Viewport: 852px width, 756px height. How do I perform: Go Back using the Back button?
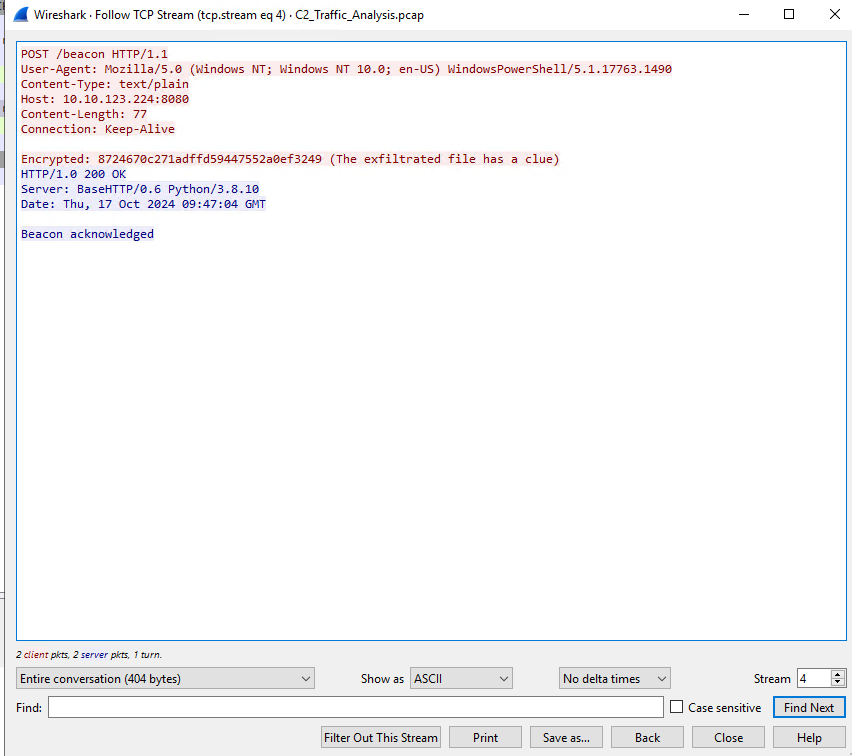647,738
